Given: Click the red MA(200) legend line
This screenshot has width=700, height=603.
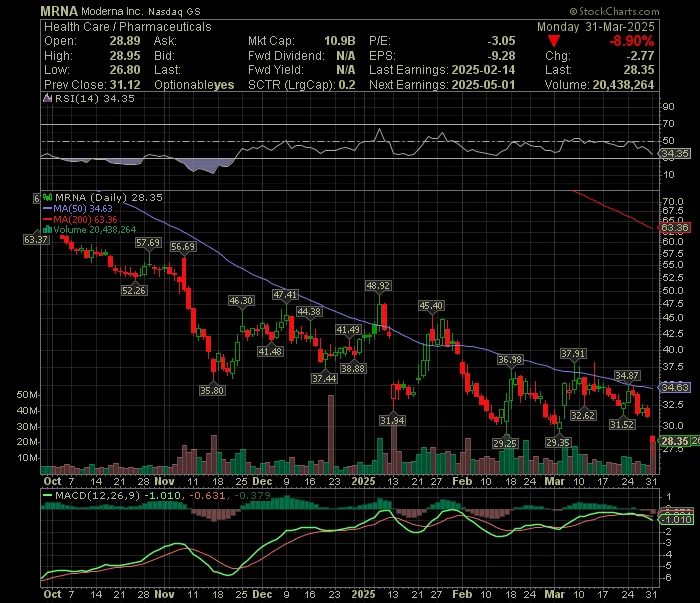Looking at the screenshot, I should [47, 220].
